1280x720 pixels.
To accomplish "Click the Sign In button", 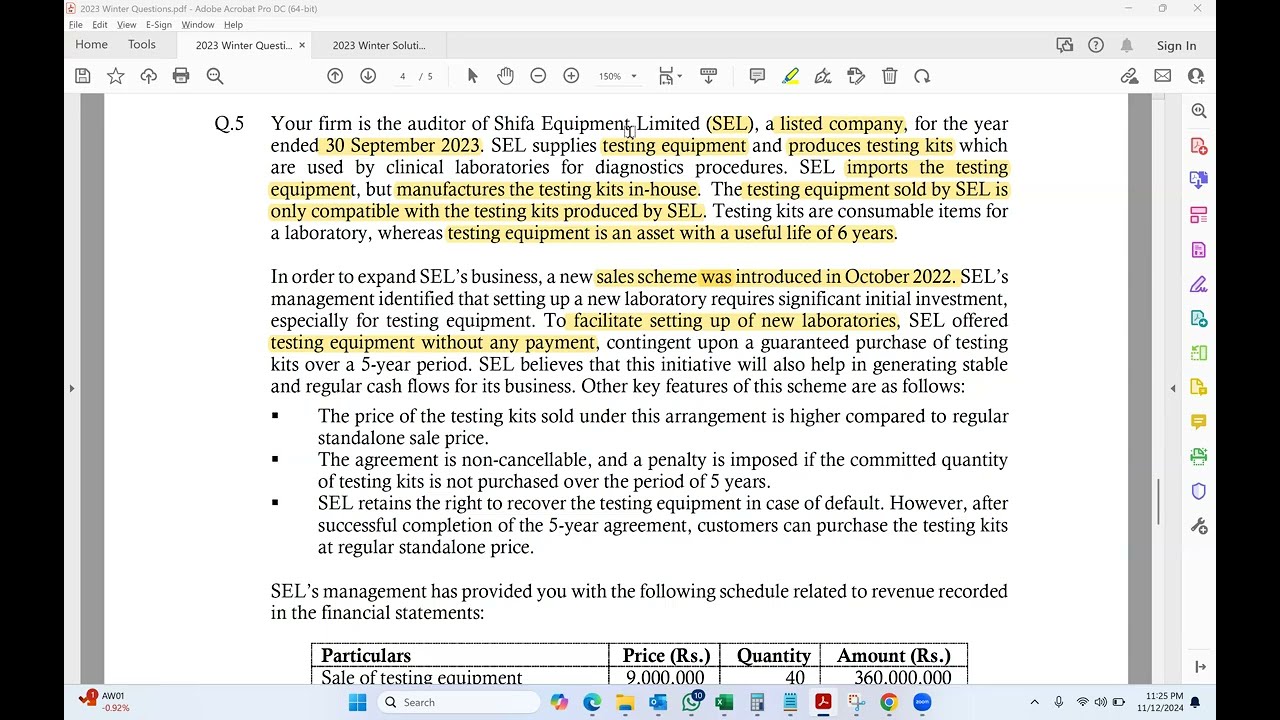I will [x=1176, y=46].
